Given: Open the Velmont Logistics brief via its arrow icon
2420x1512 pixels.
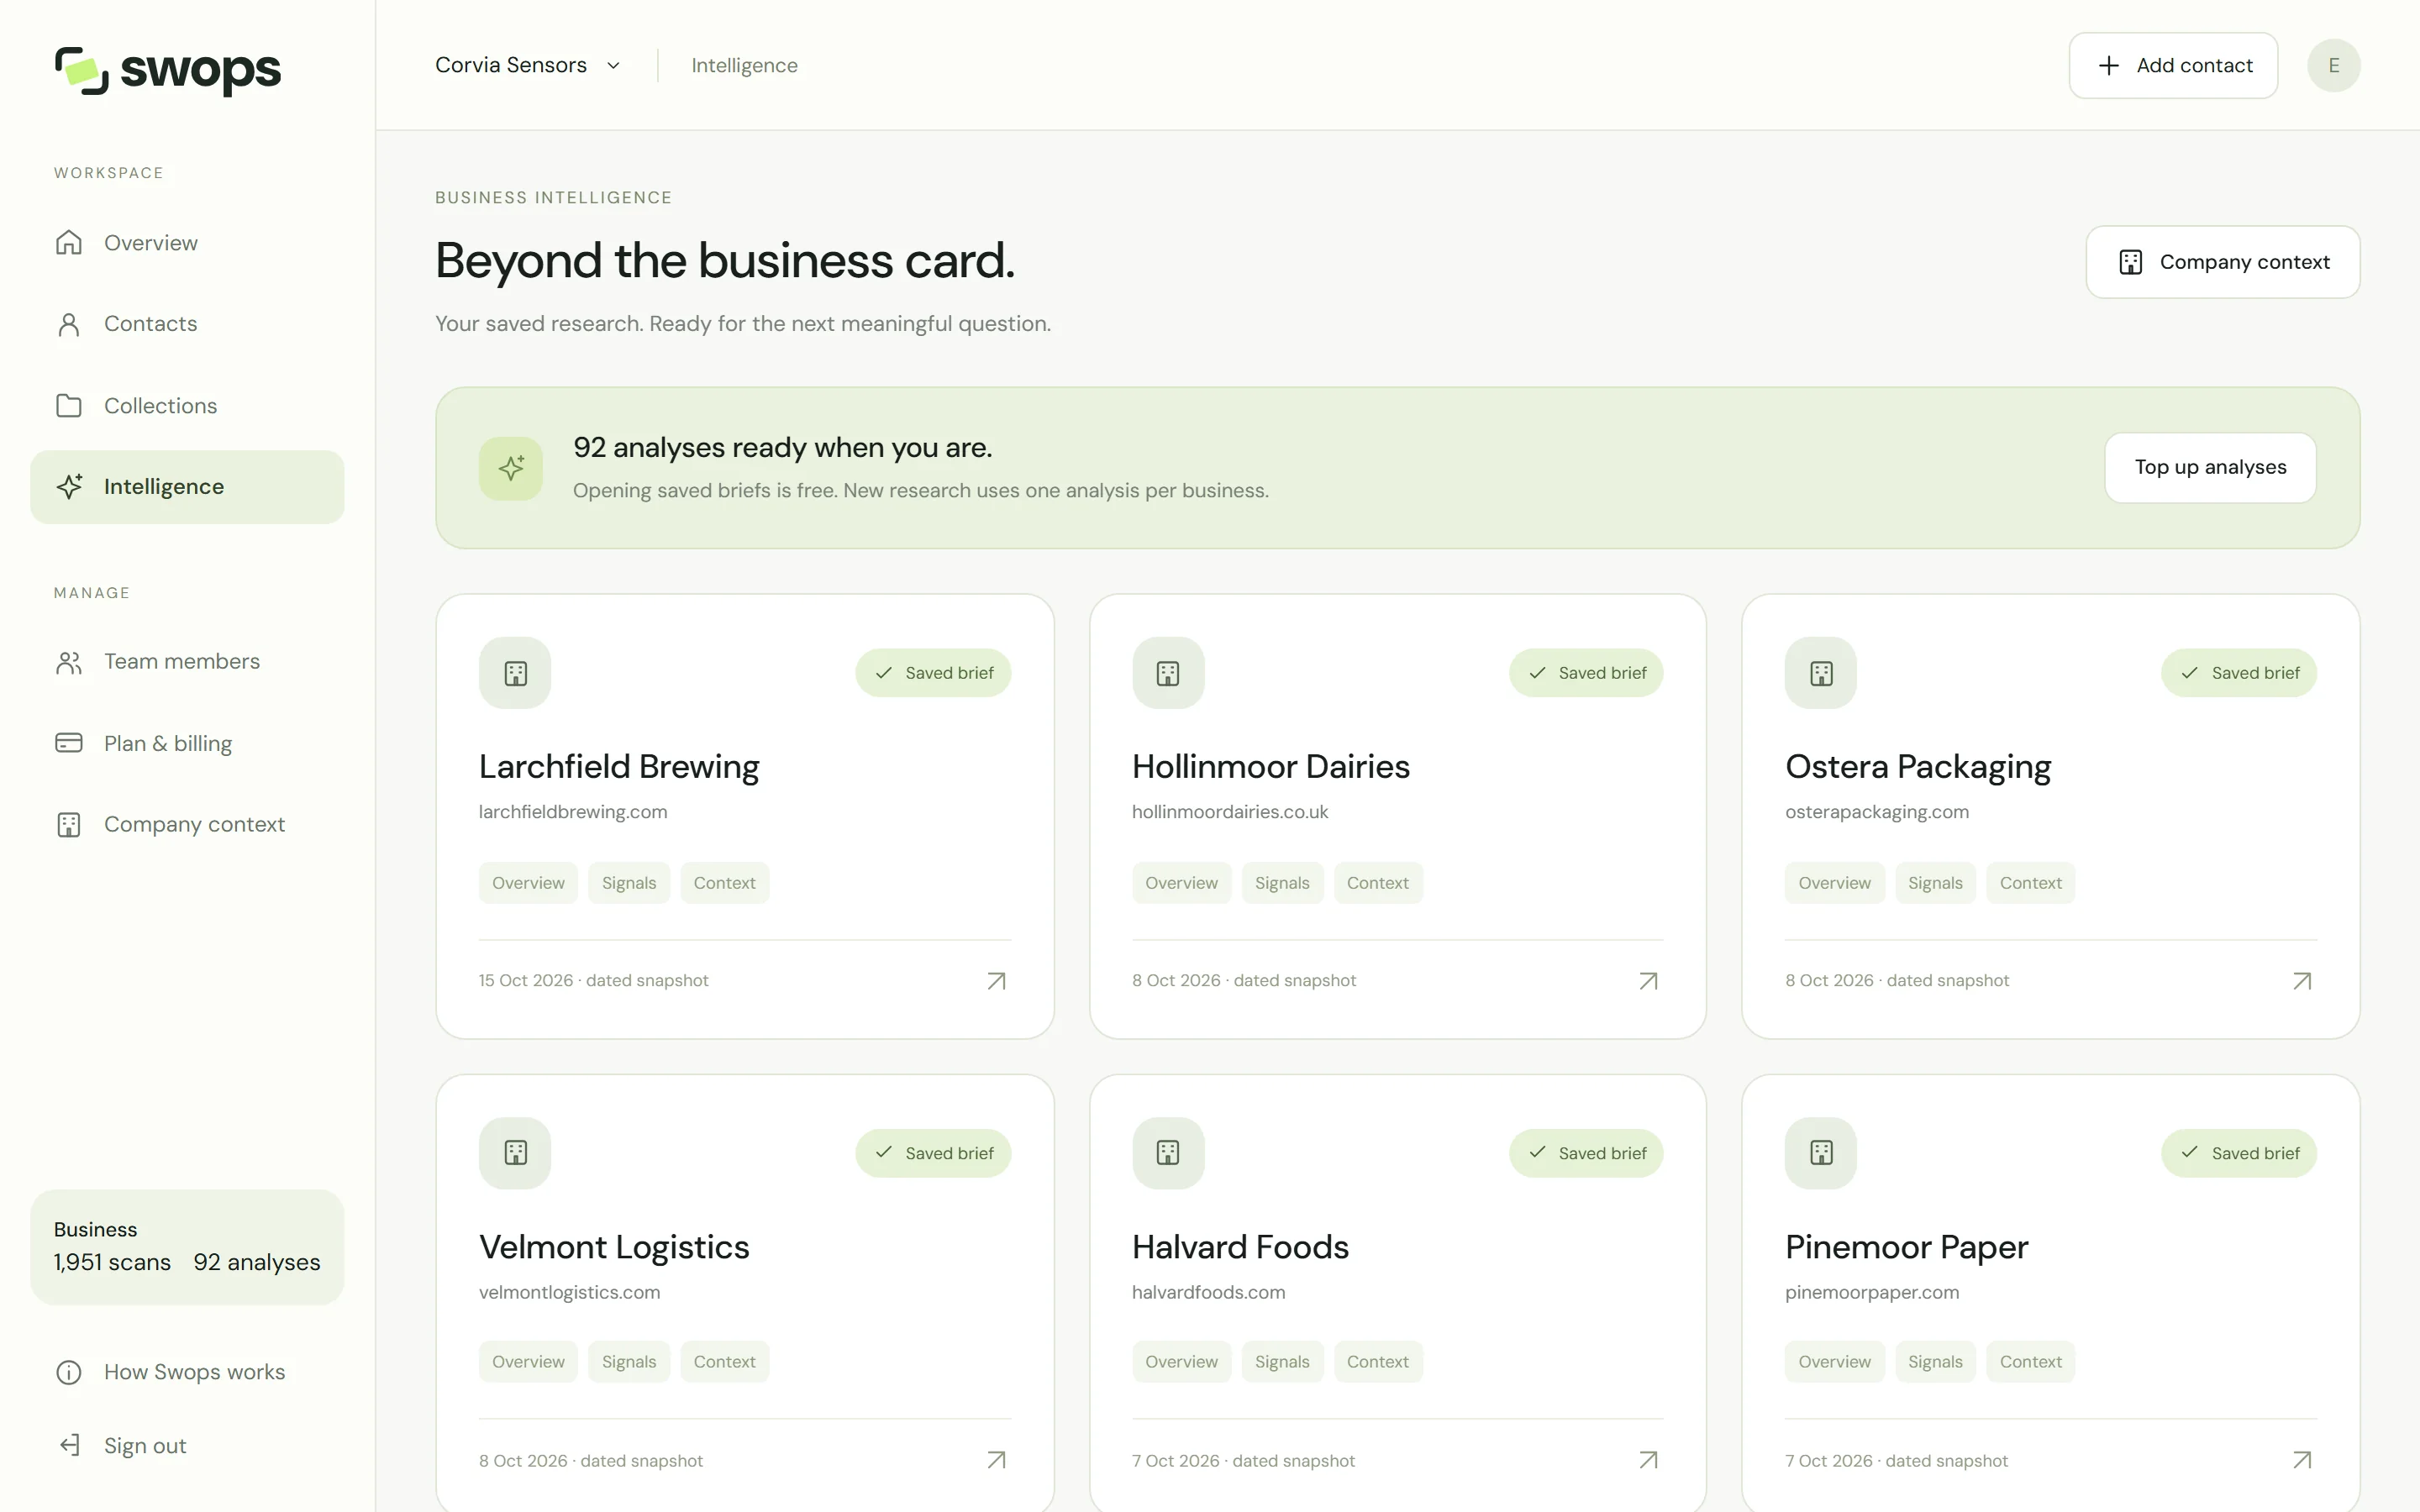Looking at the screenshot, I should pos(996,1460).
